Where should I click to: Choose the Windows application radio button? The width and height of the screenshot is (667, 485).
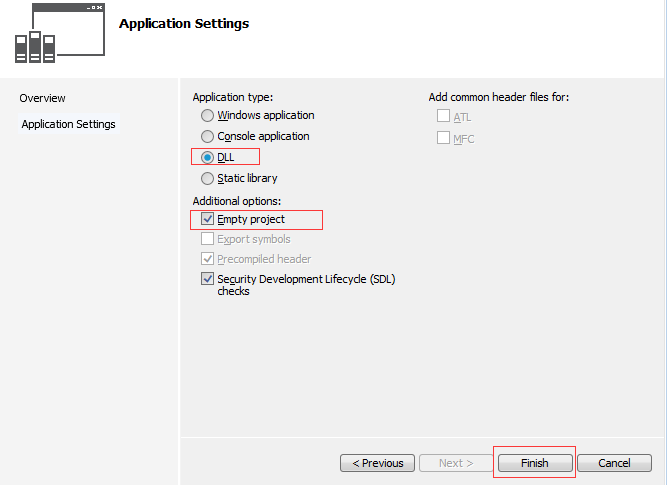pos(208,116)
